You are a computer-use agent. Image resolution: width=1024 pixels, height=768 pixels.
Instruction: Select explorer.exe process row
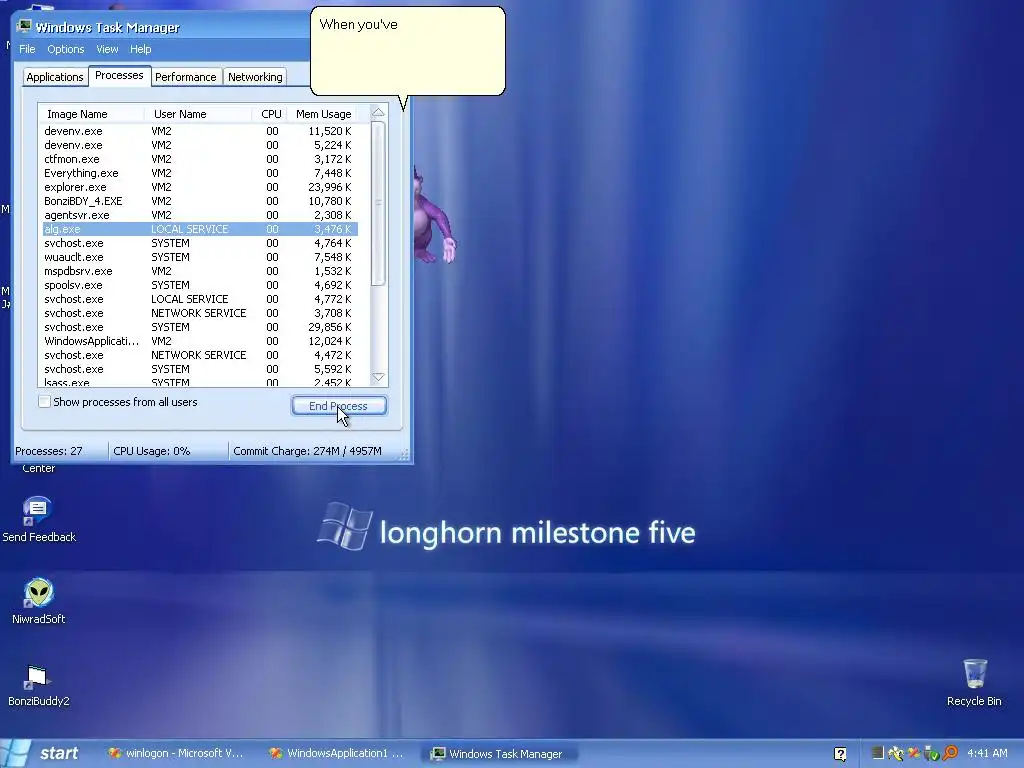point(200,187)
